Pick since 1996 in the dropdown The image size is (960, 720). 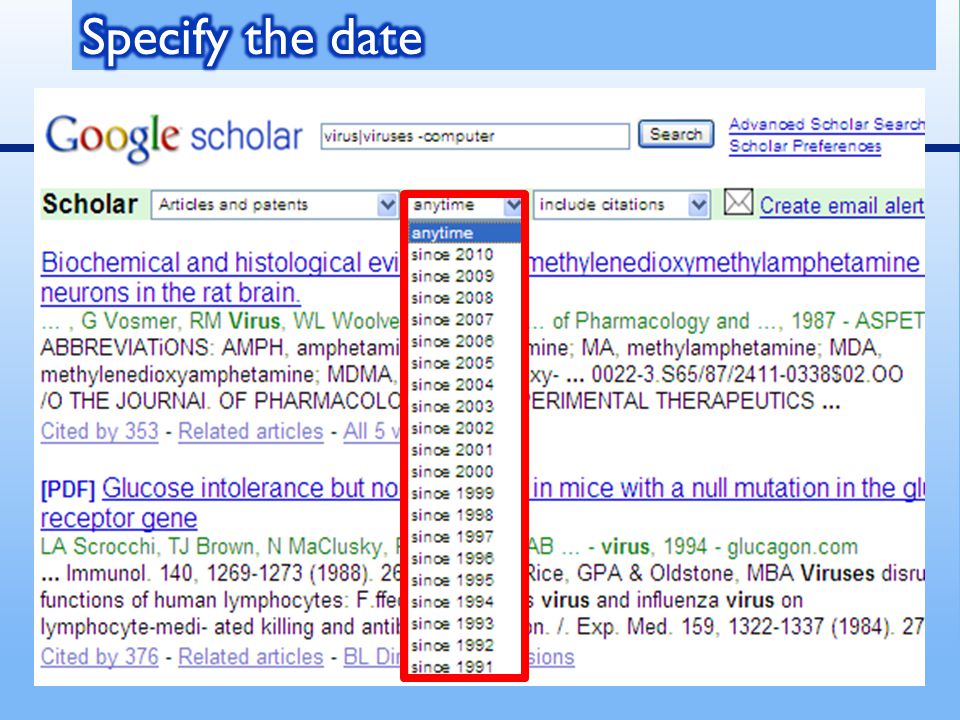coord(465,559)
